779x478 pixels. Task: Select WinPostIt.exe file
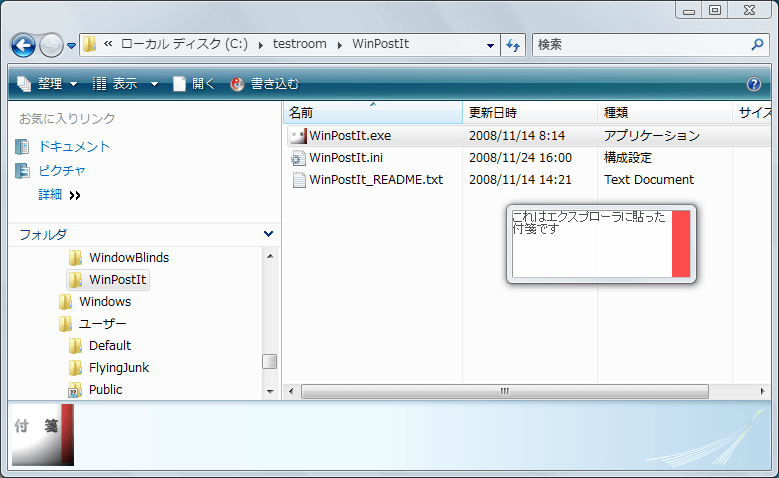pyautogui.click(x=350, y=136)
